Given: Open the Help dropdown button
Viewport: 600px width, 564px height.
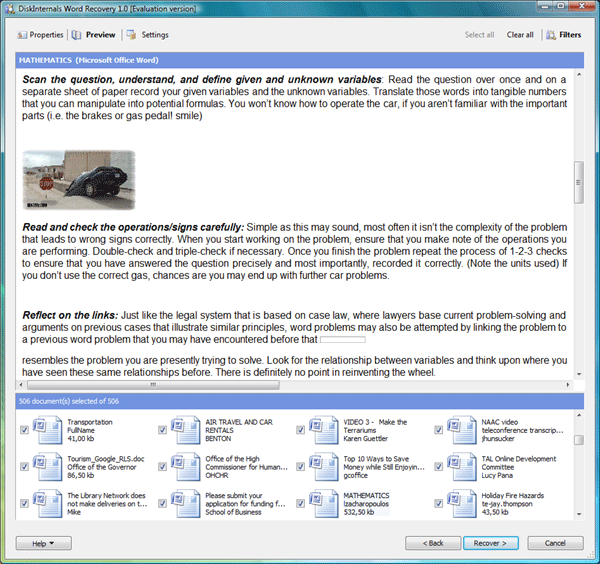Looking at the screenshot, I should [43, 543].
